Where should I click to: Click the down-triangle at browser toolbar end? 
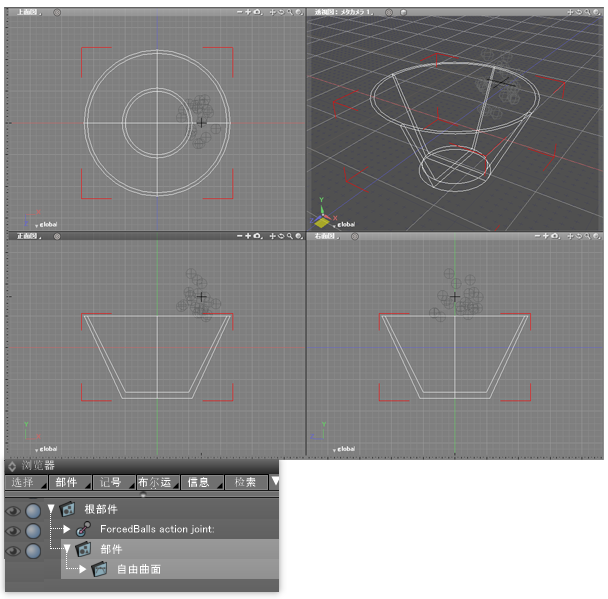(x=275, y=482)
